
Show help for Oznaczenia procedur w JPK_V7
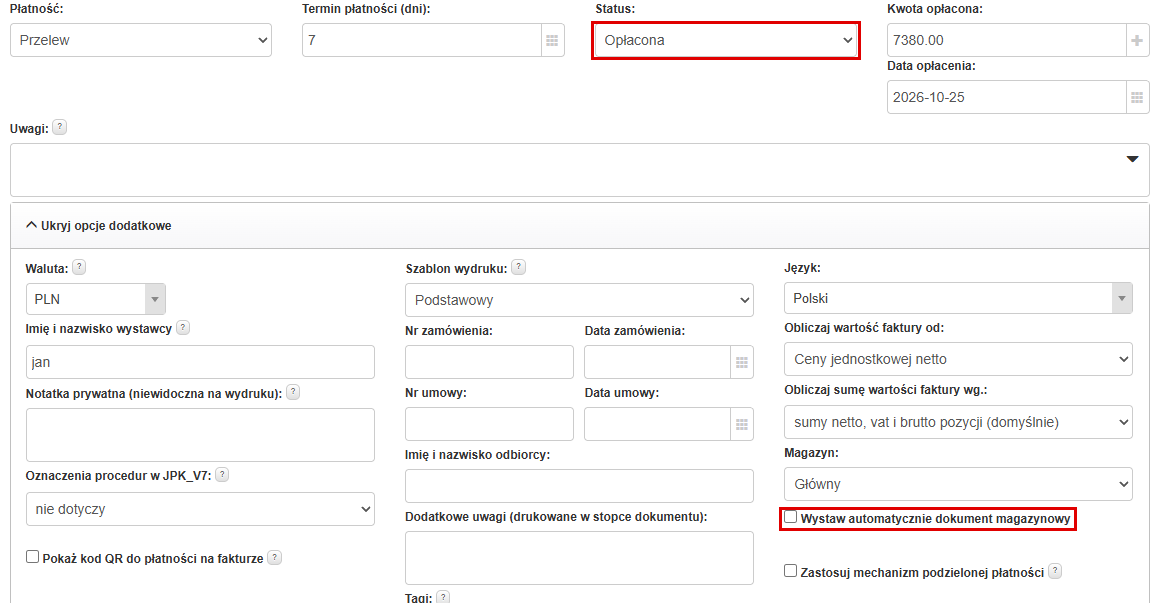click(x=222, y=474)
